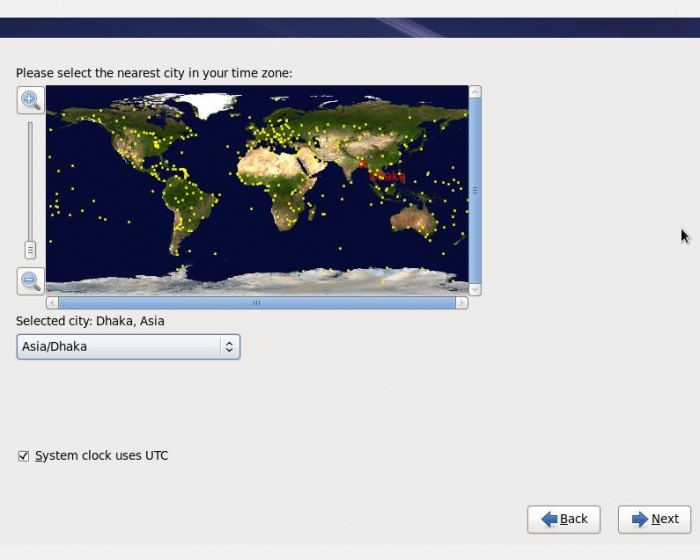This screenshot has width=700, height=560.
Task: Open the Asia/Dhaka time zone dropdown
Action: [128, 347]
